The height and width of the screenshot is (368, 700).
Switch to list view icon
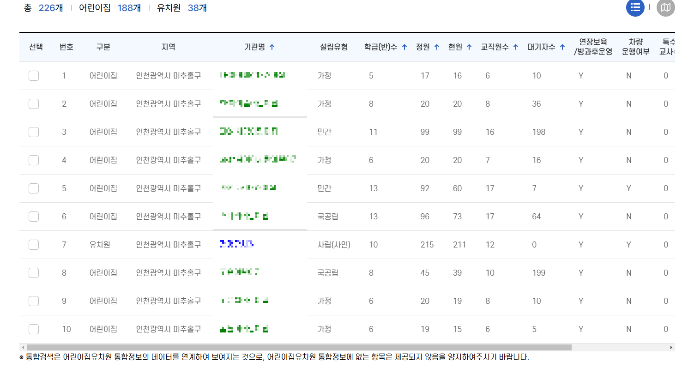tap(635, 8)
